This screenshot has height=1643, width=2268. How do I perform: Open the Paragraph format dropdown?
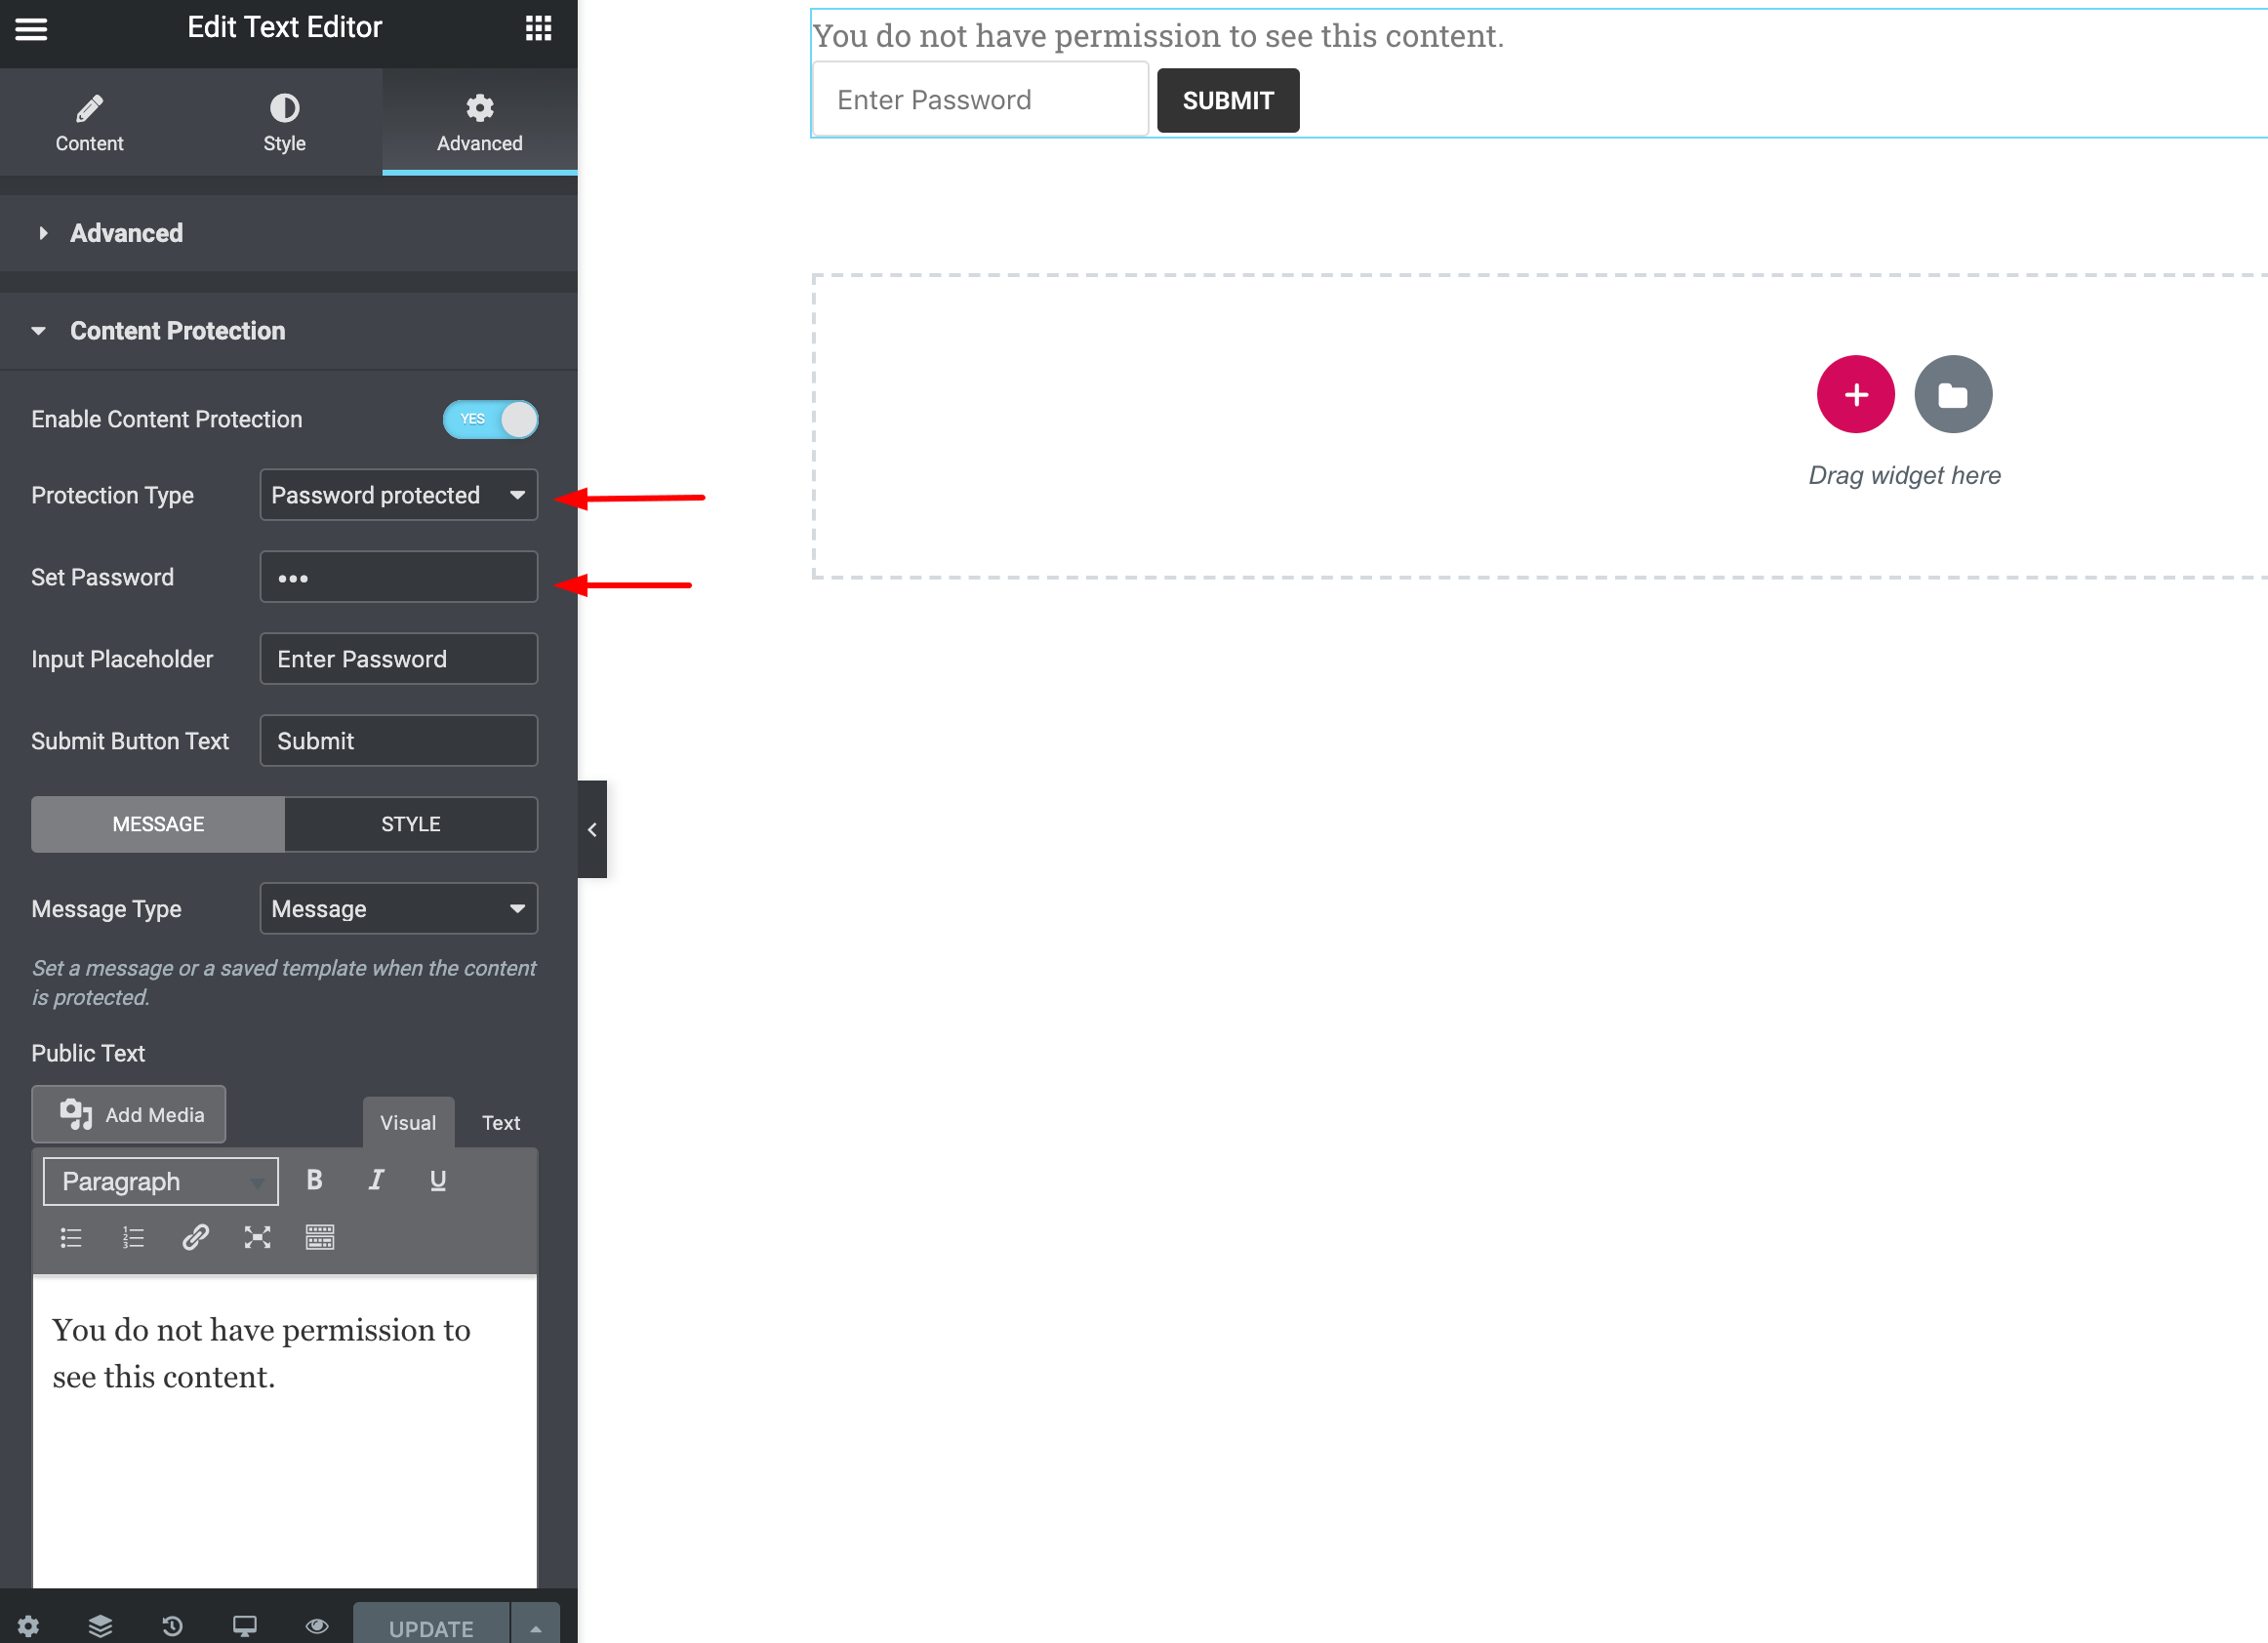tap(159, 1181)
